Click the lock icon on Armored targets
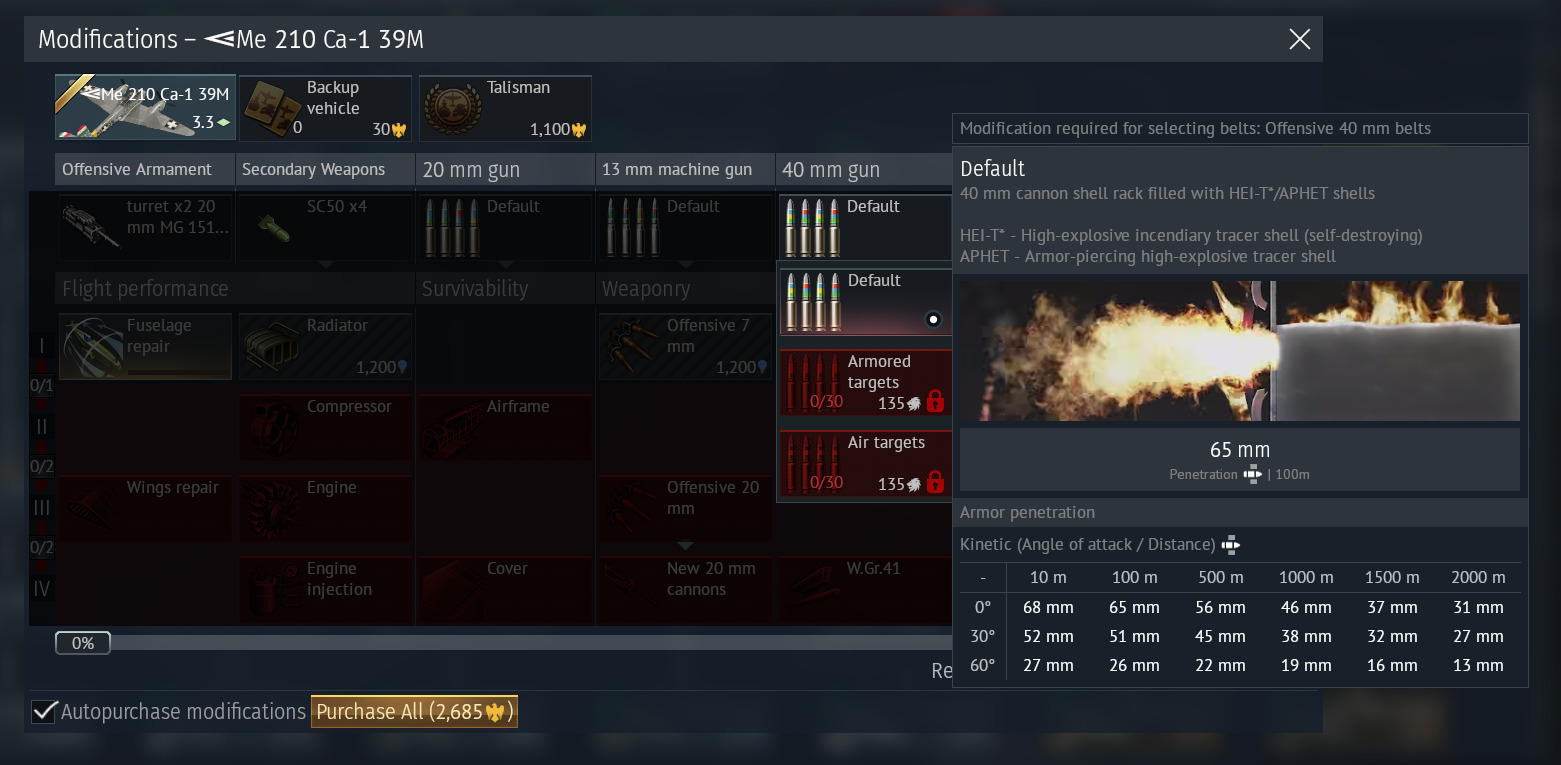Viewport: 1561px width, 765px height. [x=935, y=403]
